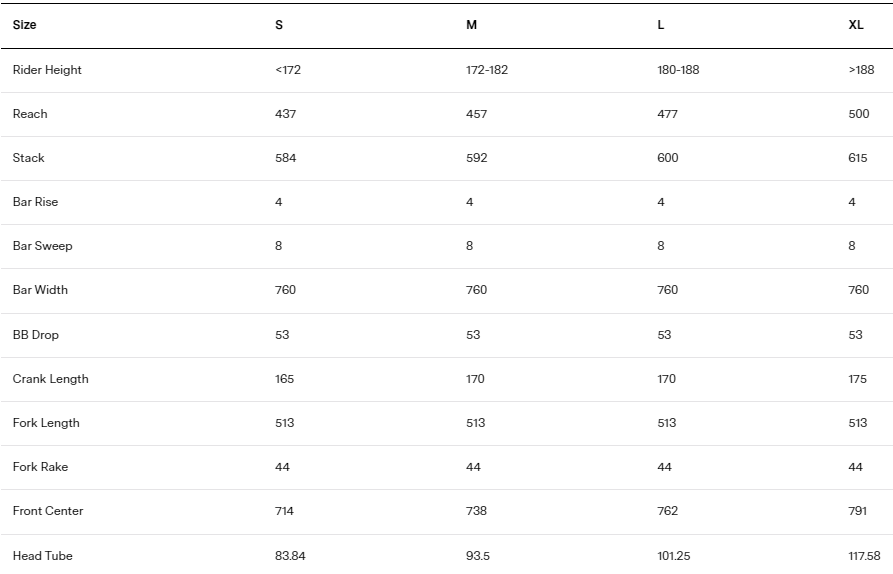
Task: Click the Bar Sweep row label
Action: coord(43,246)
